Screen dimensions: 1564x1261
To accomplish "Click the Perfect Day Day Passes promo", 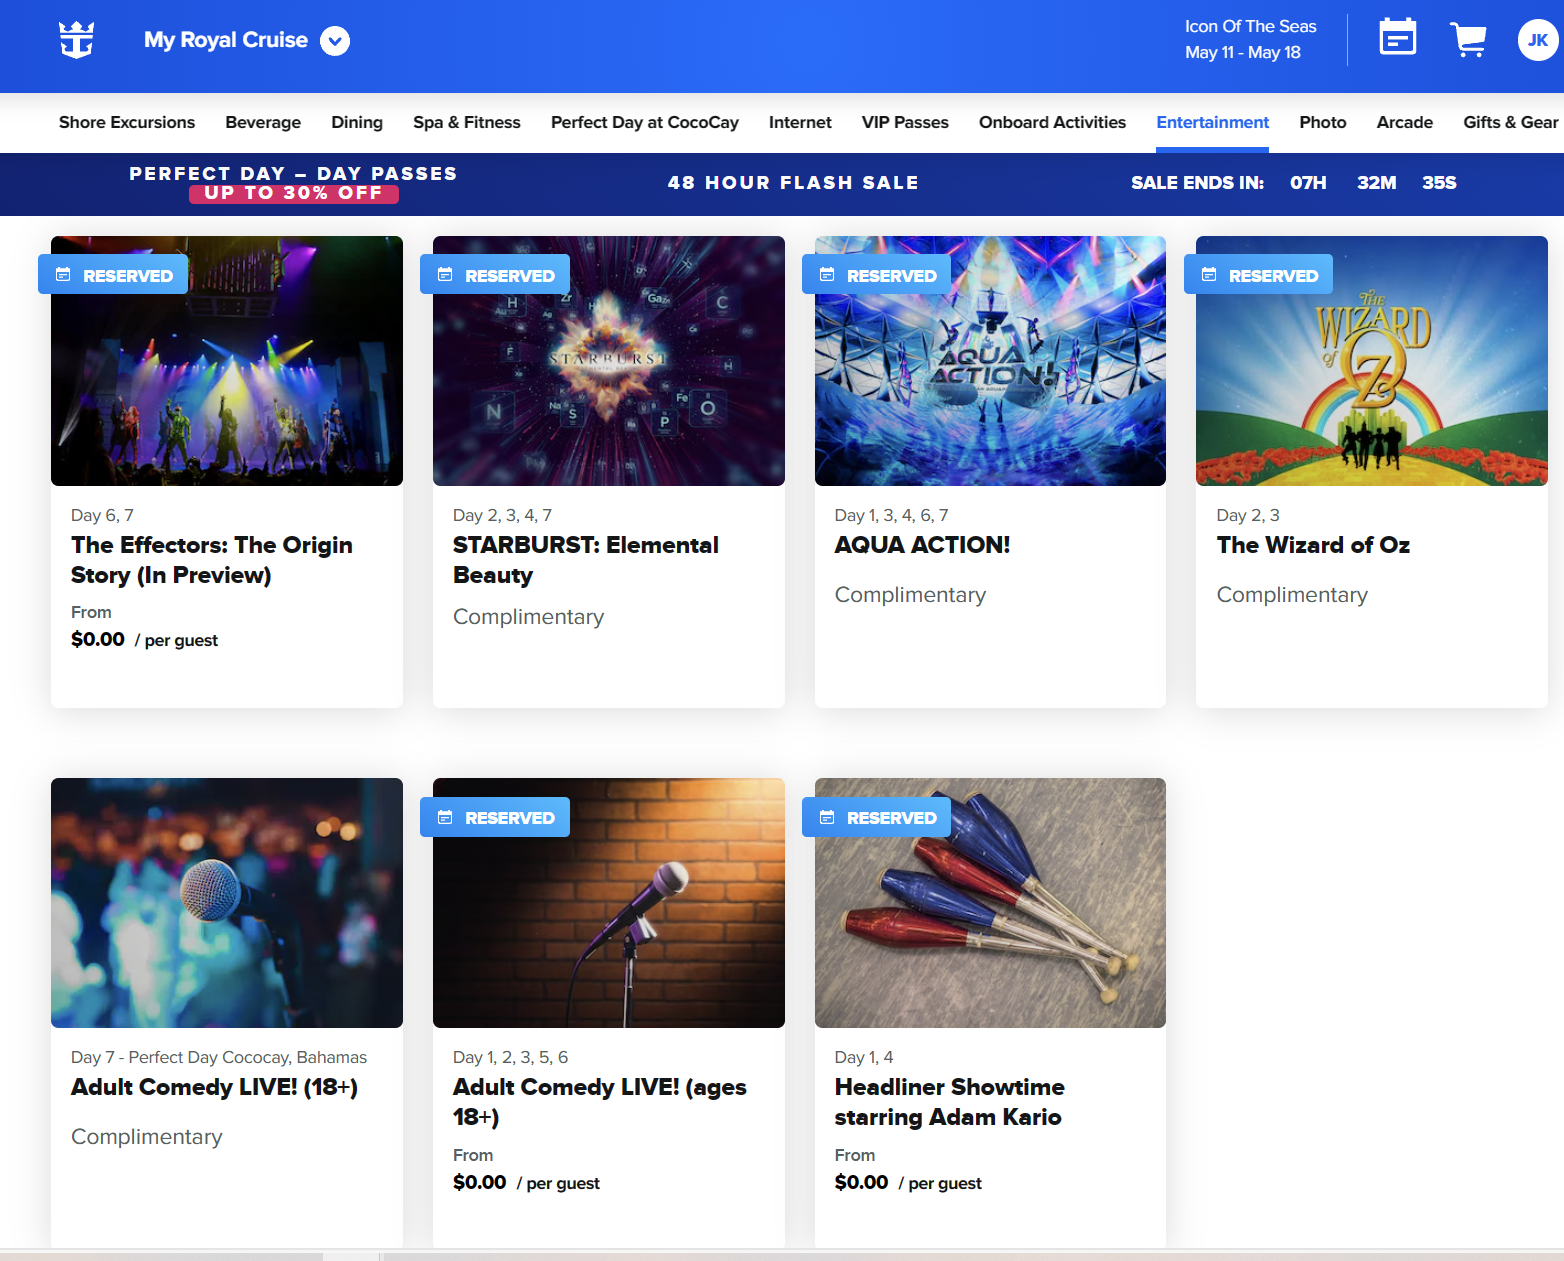I will pyautogui.click(x=293, y=183).
